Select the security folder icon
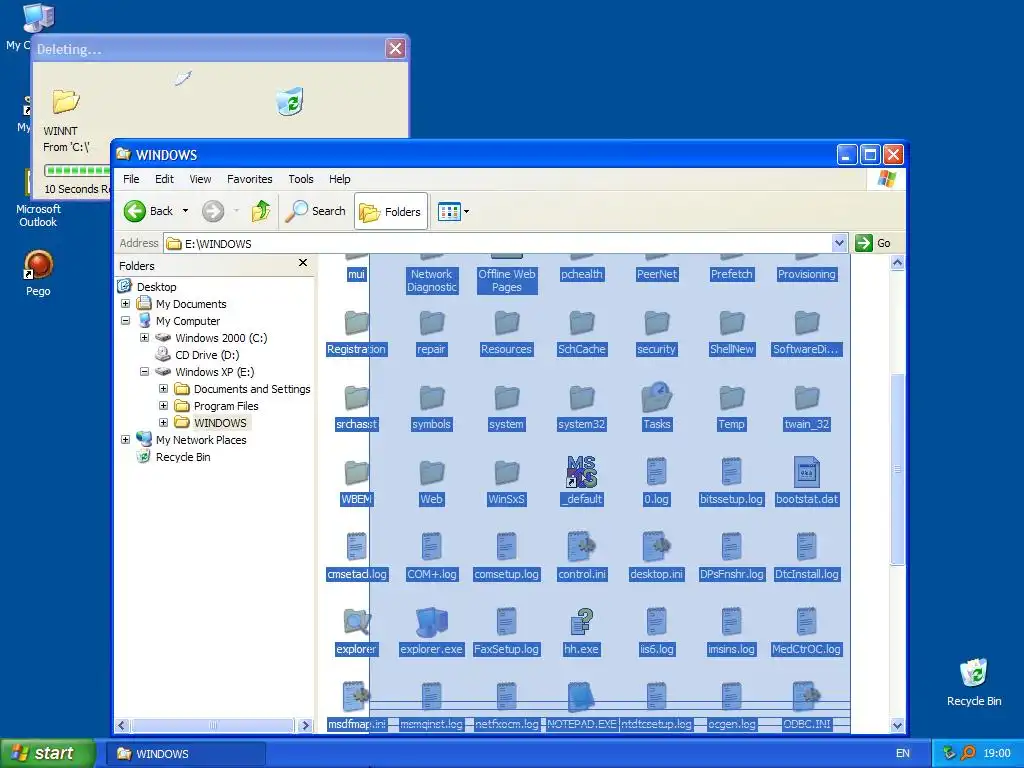Screen dimensions: 1024x768 (x=656, y=322)
